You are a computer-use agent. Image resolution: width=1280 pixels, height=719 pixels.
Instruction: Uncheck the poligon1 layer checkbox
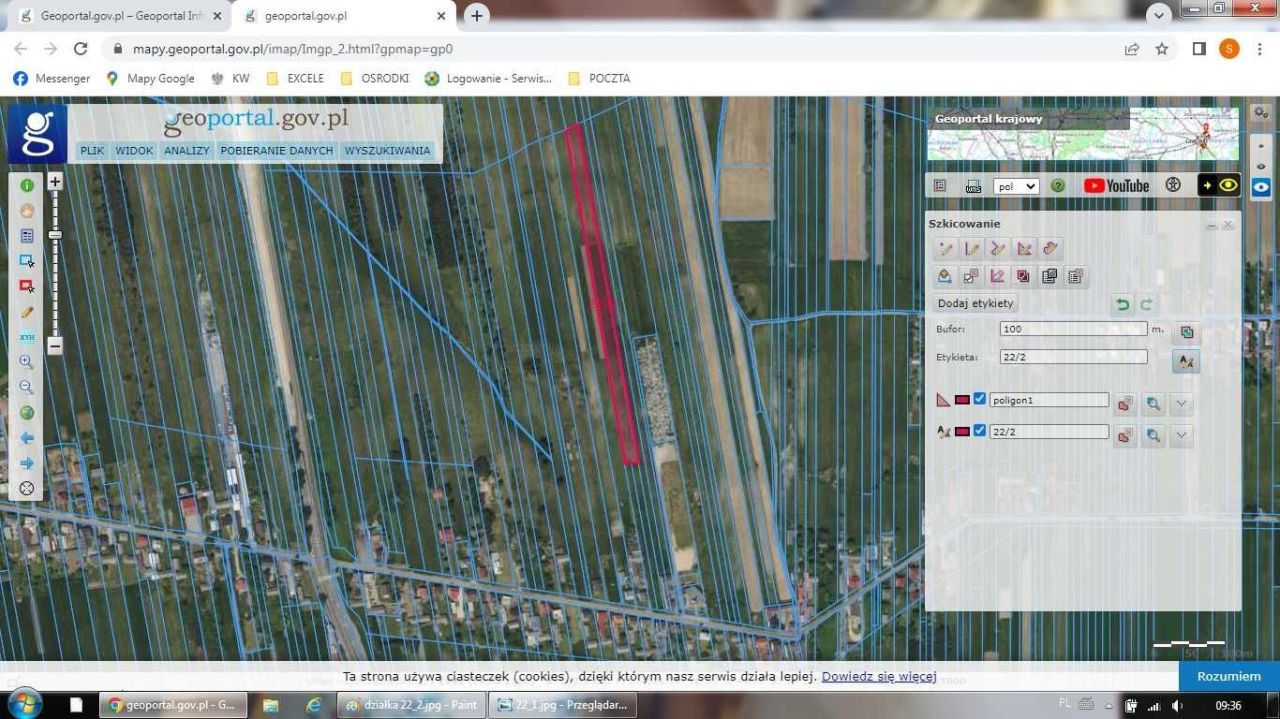coord(980,400)
